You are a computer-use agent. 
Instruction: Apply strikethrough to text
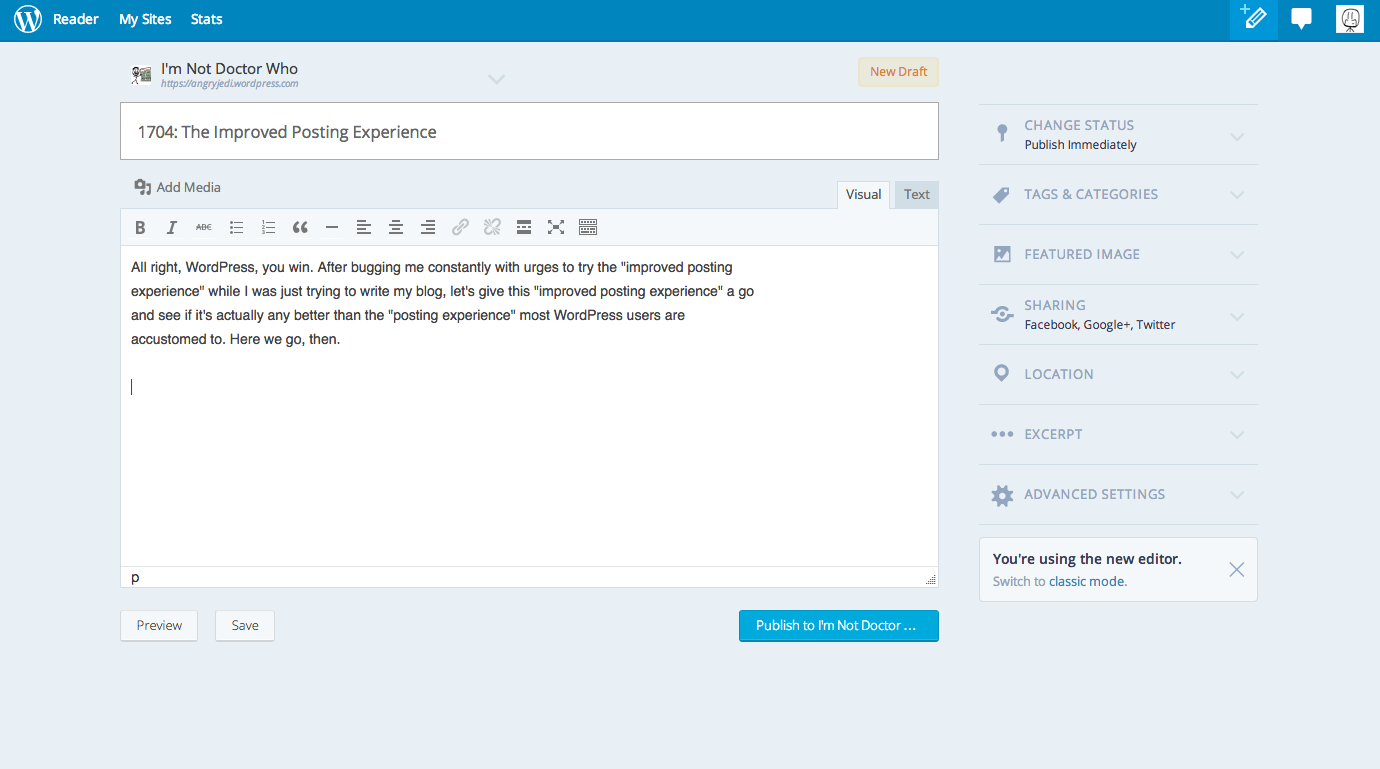point(204,227)
